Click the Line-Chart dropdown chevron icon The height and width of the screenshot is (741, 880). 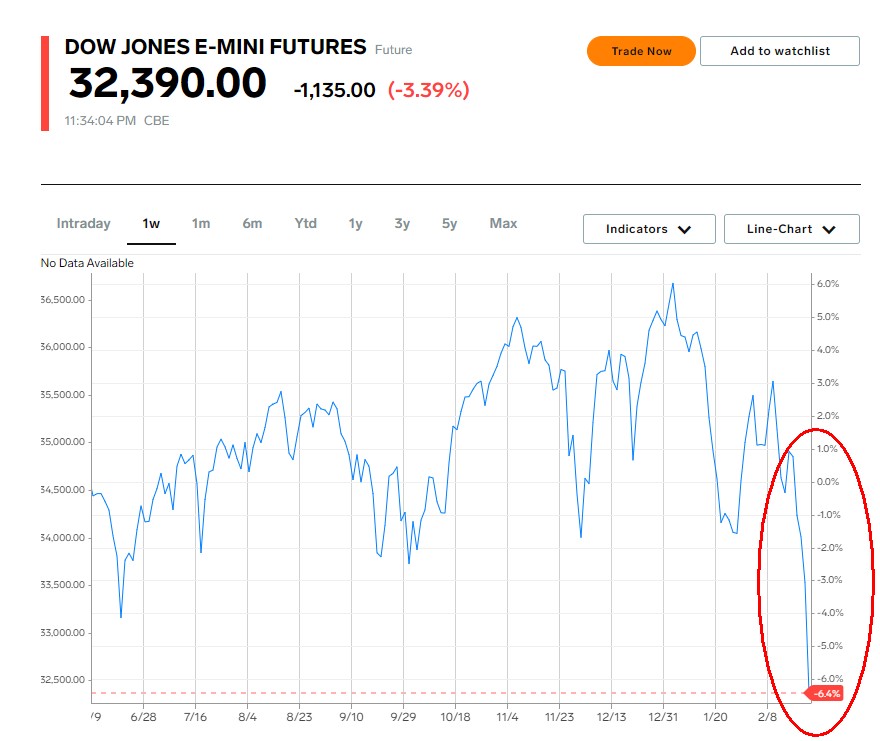click(829, 230)
